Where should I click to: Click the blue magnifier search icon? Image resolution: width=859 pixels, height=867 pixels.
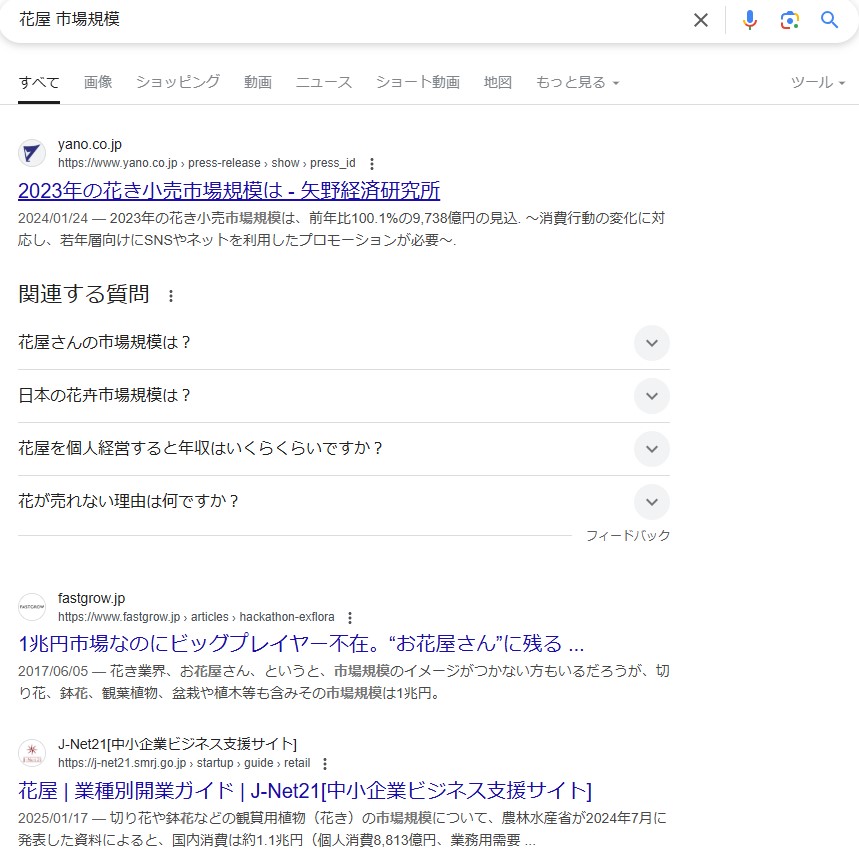click(829, 20)
